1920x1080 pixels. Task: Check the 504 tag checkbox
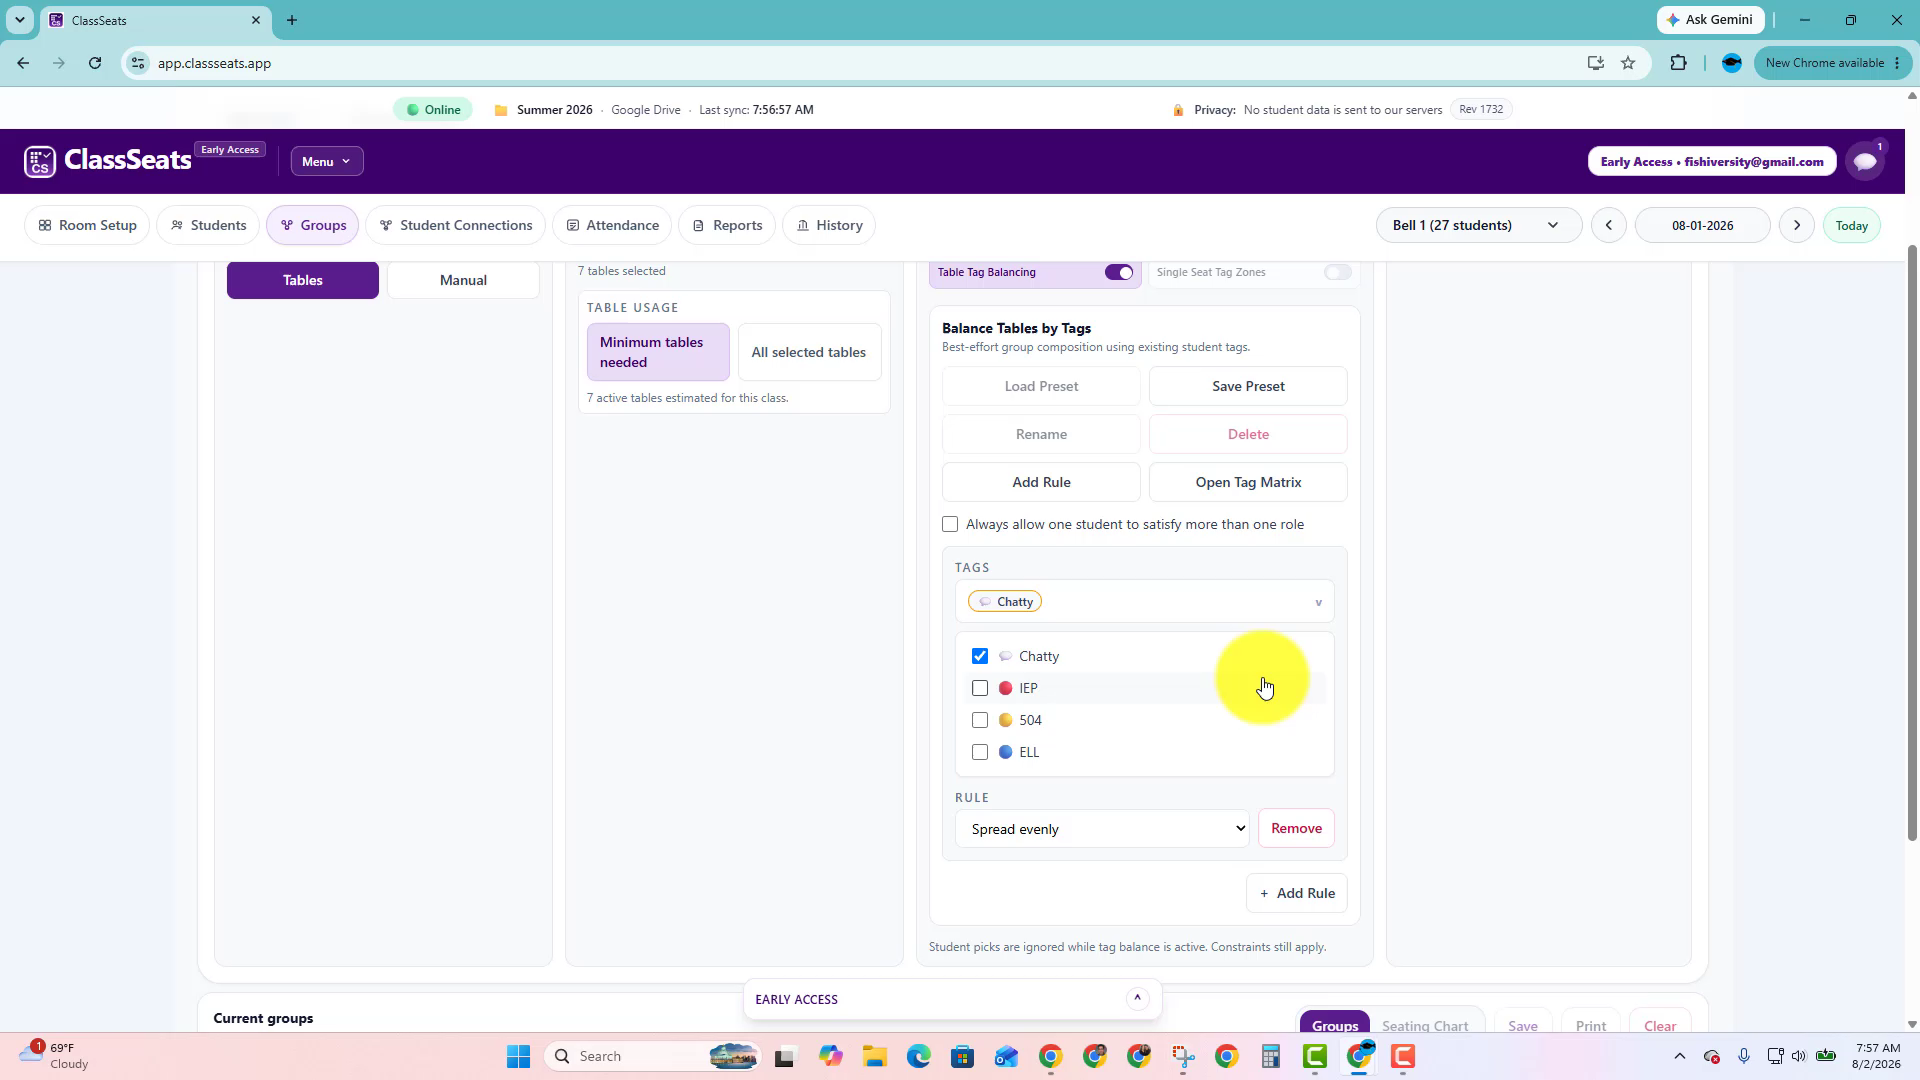pyautogui.click(x=980, y=720)
